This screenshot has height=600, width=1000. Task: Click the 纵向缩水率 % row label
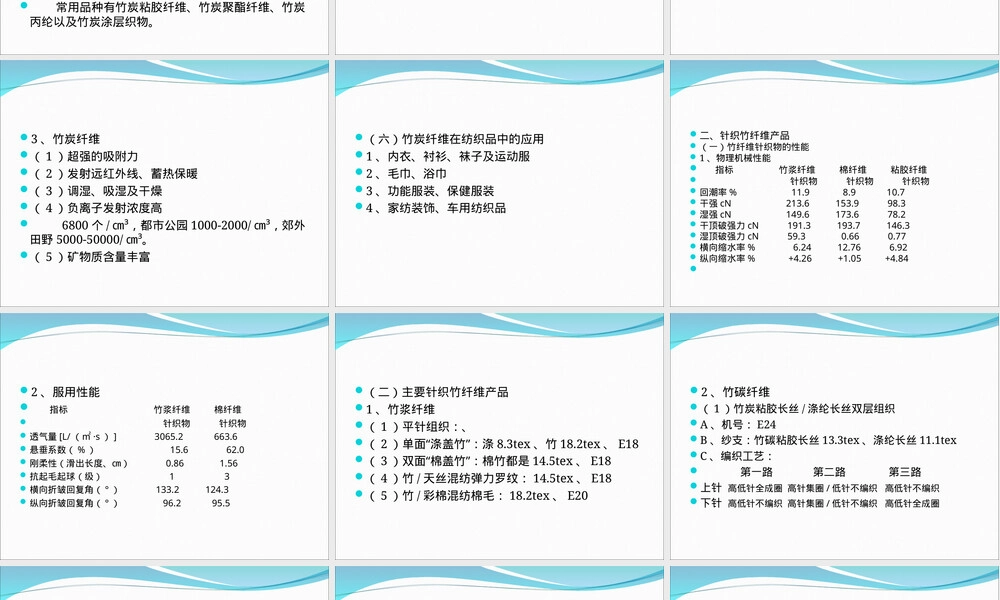pyautogui.click(x=727, y=259)
